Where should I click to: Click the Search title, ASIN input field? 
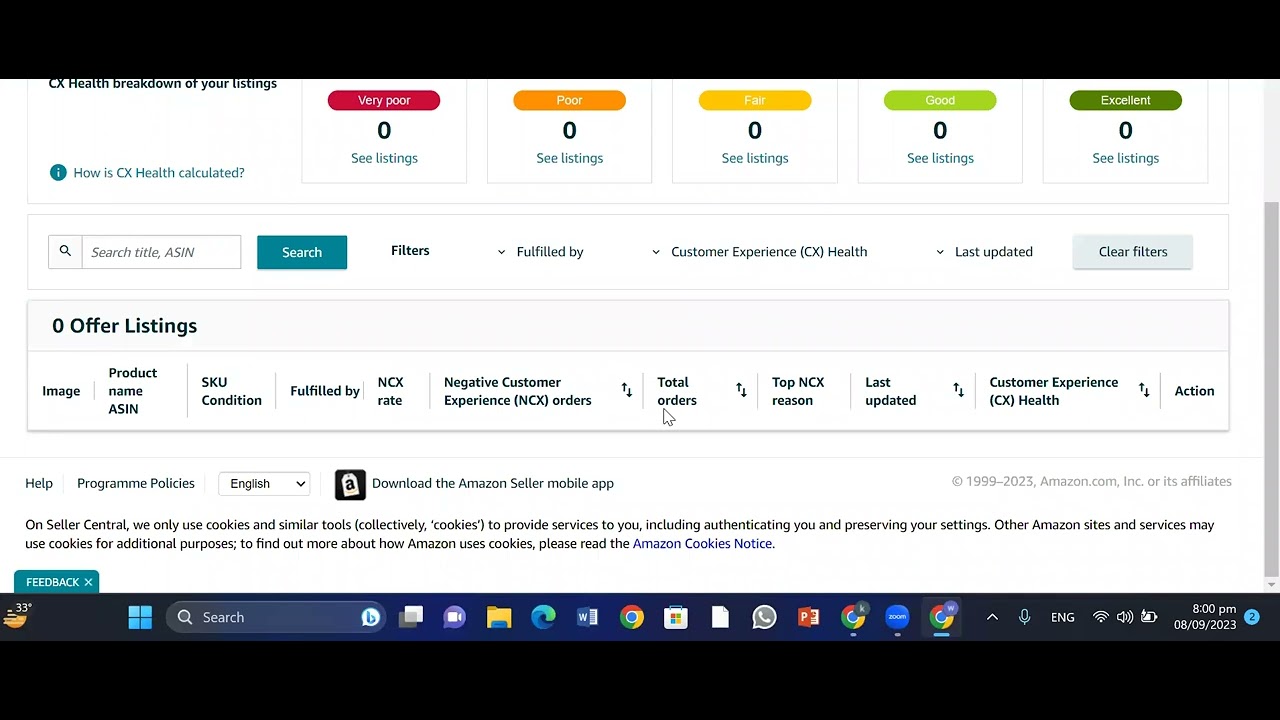161,252
